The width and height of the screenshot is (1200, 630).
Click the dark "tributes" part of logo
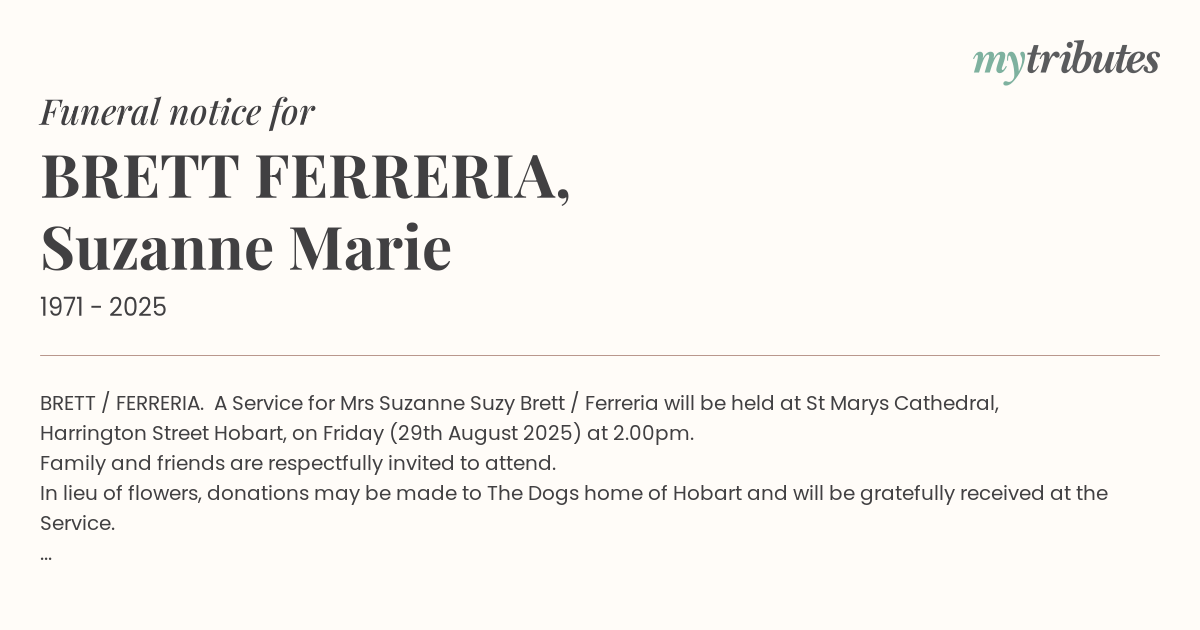coord(1092,59)
